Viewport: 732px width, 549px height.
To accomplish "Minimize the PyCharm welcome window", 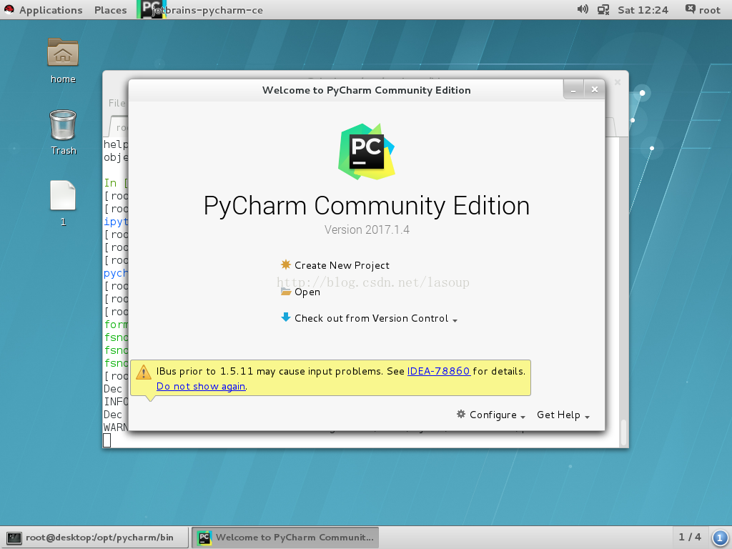I will click(x=573, y=90).
